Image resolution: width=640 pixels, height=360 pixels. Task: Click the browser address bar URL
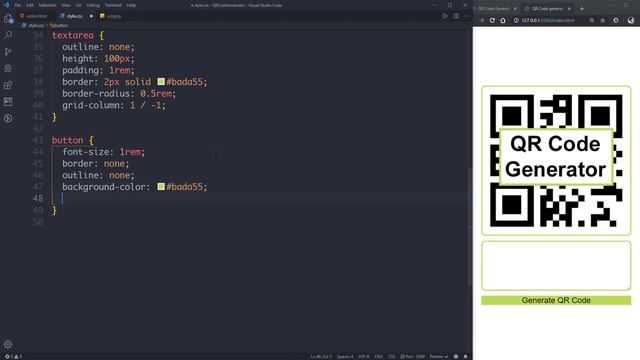[x=548, y=20]
